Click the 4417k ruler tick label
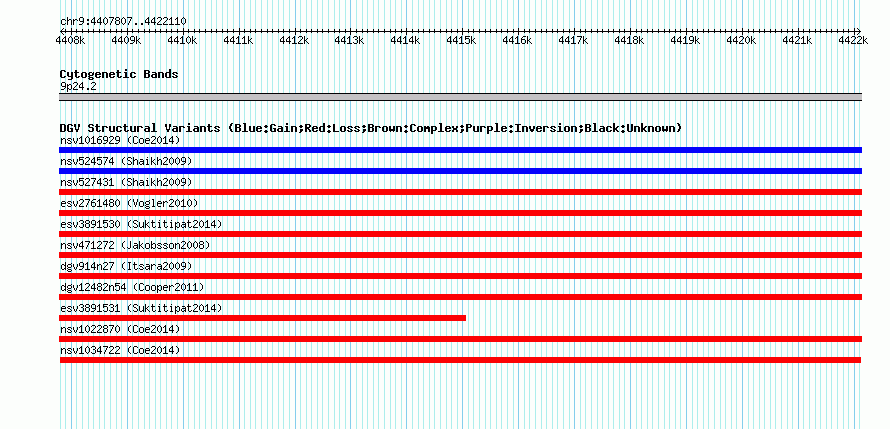The image size is (890, 429). 573,40
